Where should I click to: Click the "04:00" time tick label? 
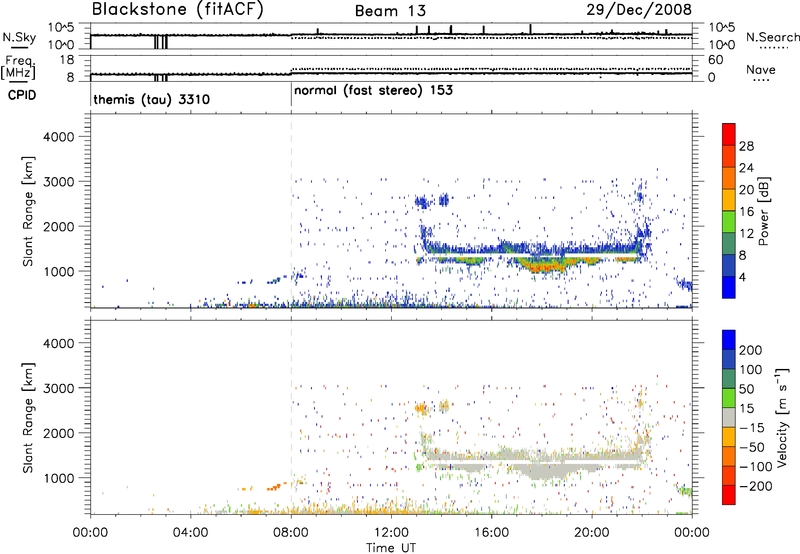tap(190, 533)
